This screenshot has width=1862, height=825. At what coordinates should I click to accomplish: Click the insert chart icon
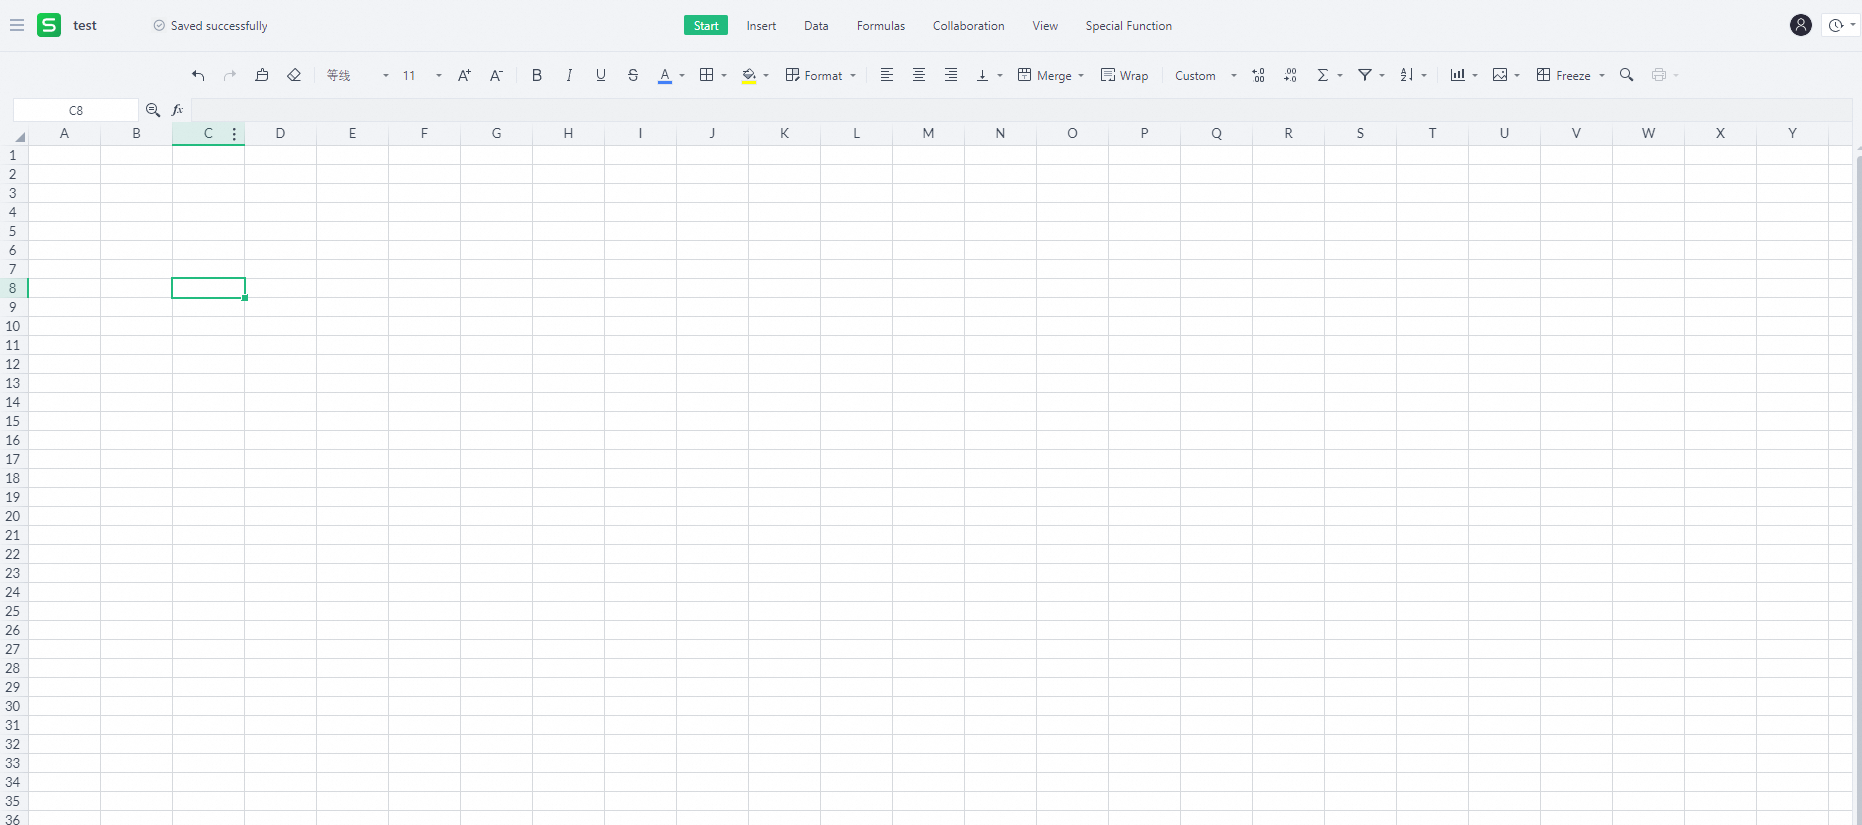[1458, 75]
